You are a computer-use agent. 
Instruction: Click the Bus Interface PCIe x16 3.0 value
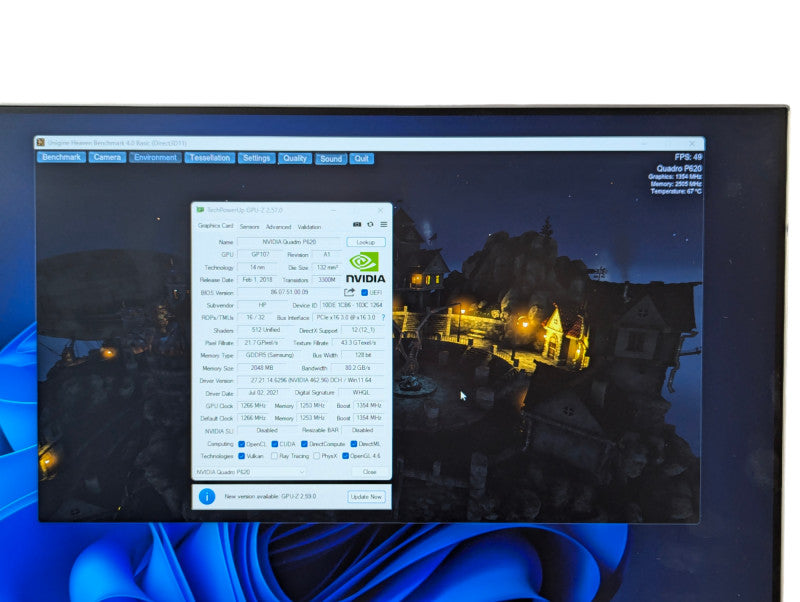pyautogui.click(x=345, y=317)
